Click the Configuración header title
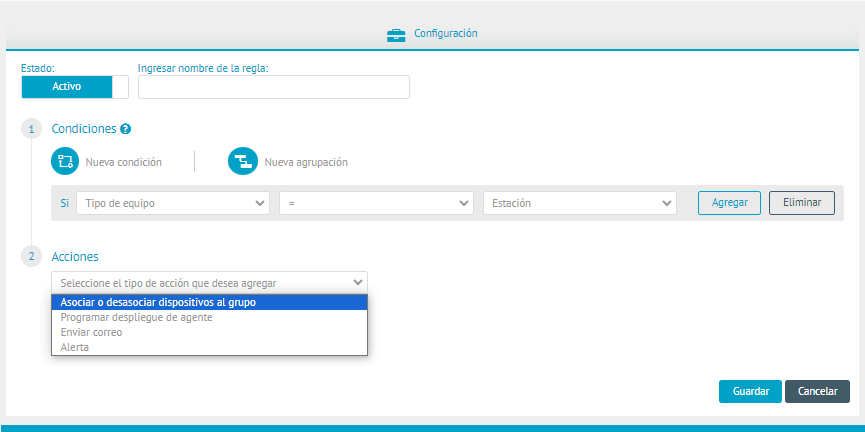This screenshot has height=432, width=865. [x=446, y=34]
